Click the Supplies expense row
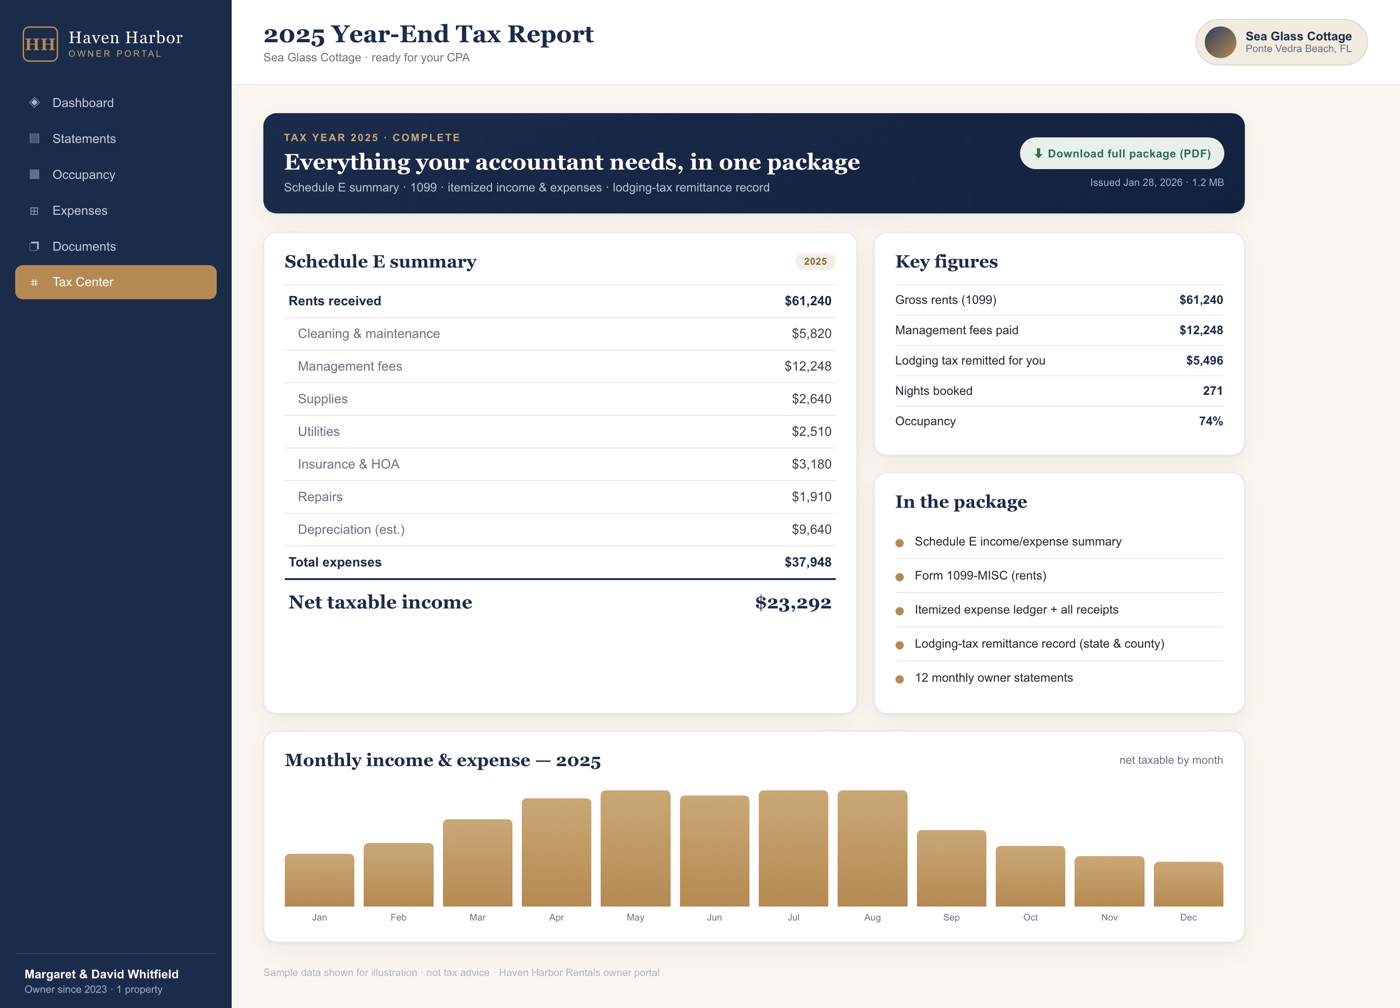This screenshot has height=1008, width=1400. tap(560, 399)
